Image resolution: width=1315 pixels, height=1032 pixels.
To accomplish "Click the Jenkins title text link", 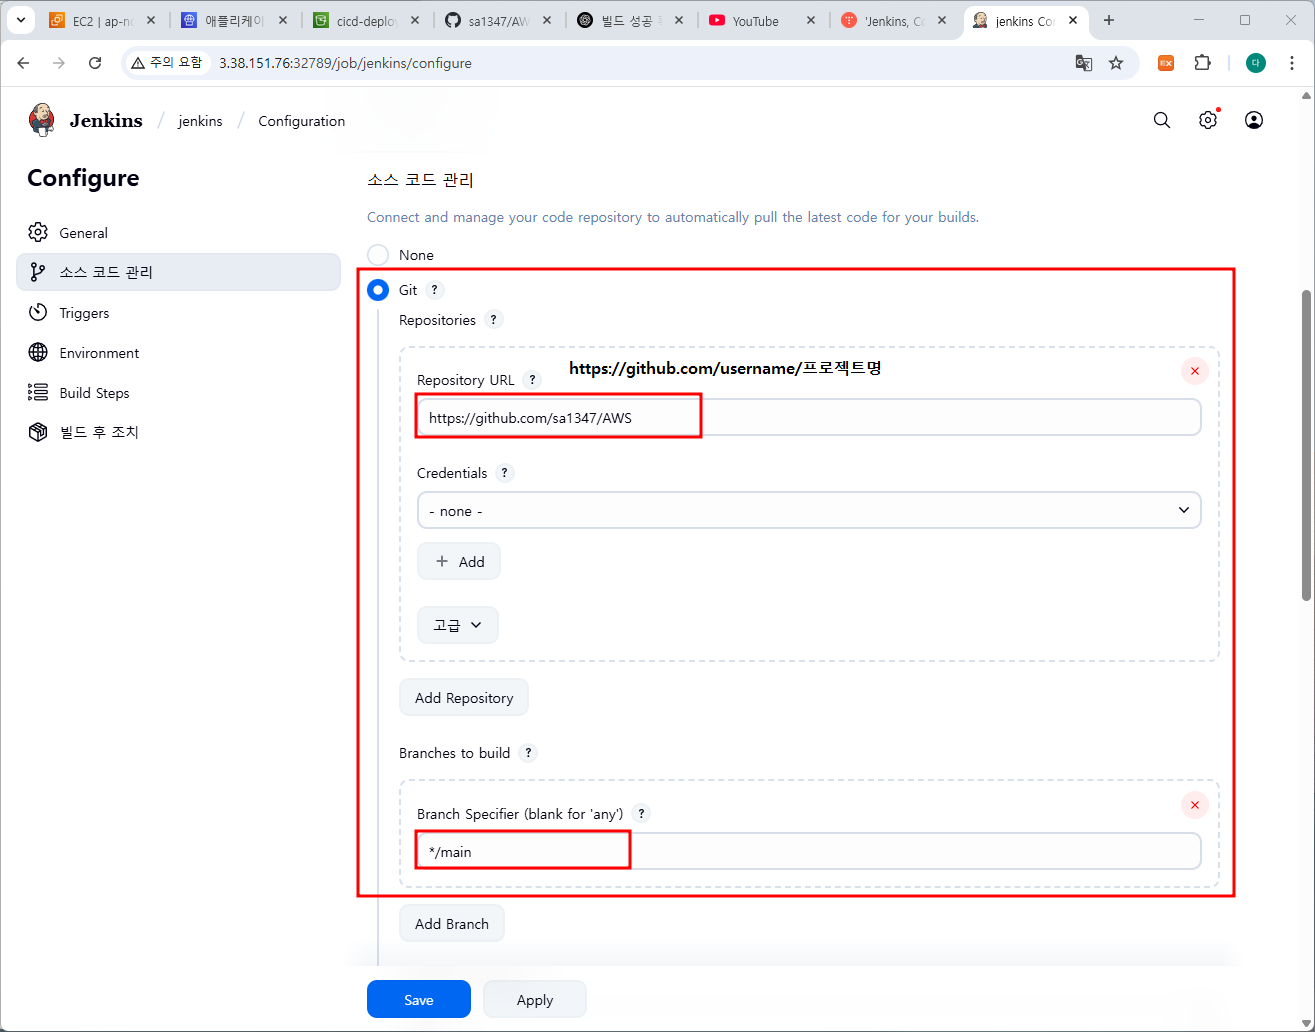I will click(x=106, y=121).
